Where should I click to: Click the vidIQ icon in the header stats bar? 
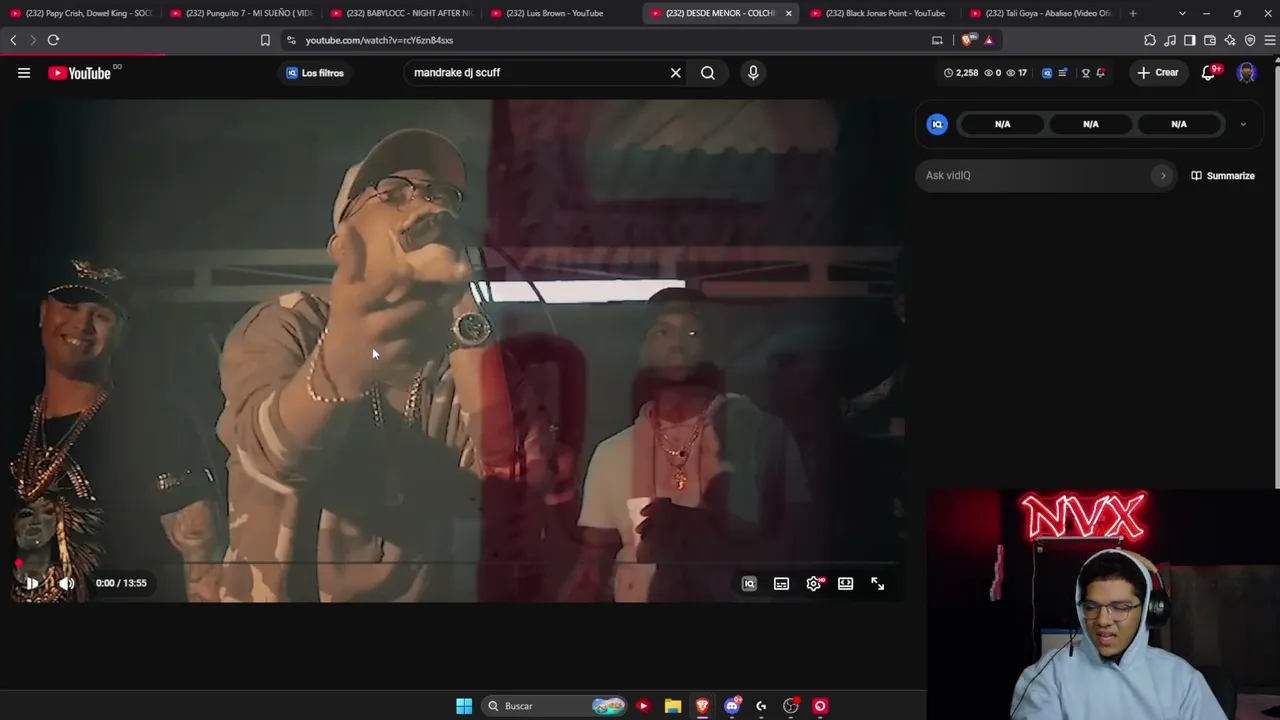click(x=1047, y=73)
